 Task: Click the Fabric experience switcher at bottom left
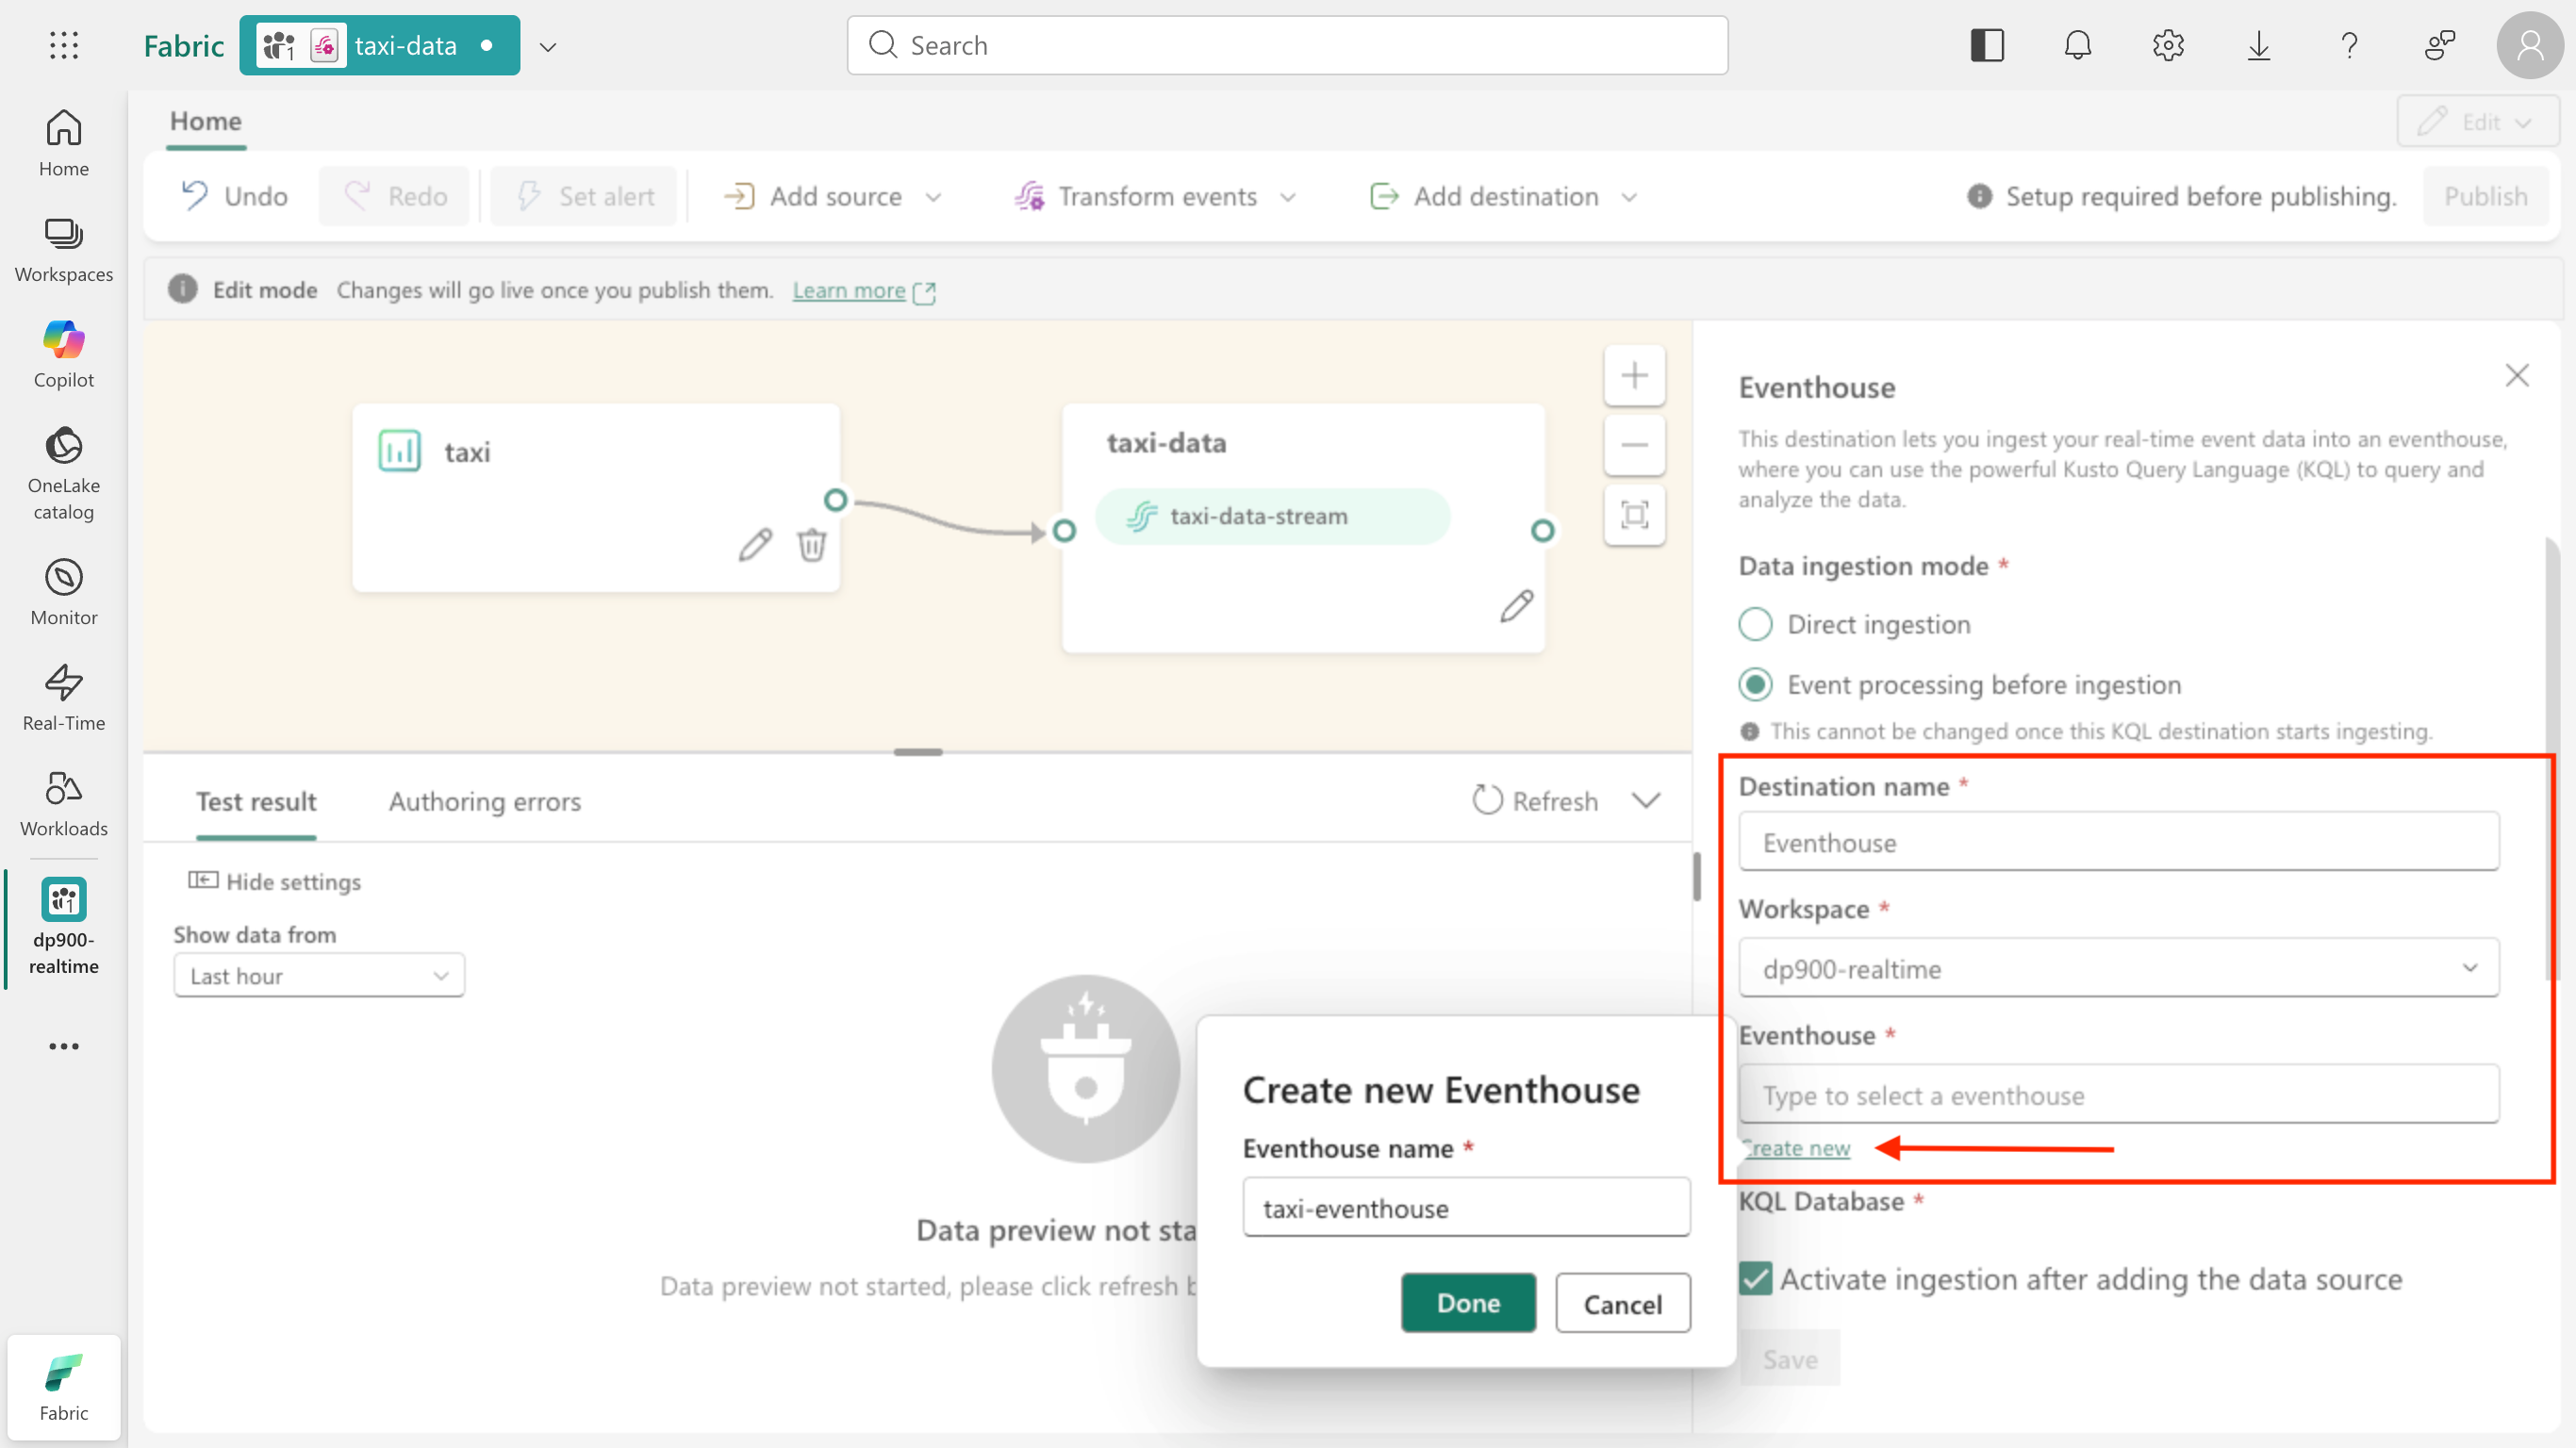tap(63, 1386)
